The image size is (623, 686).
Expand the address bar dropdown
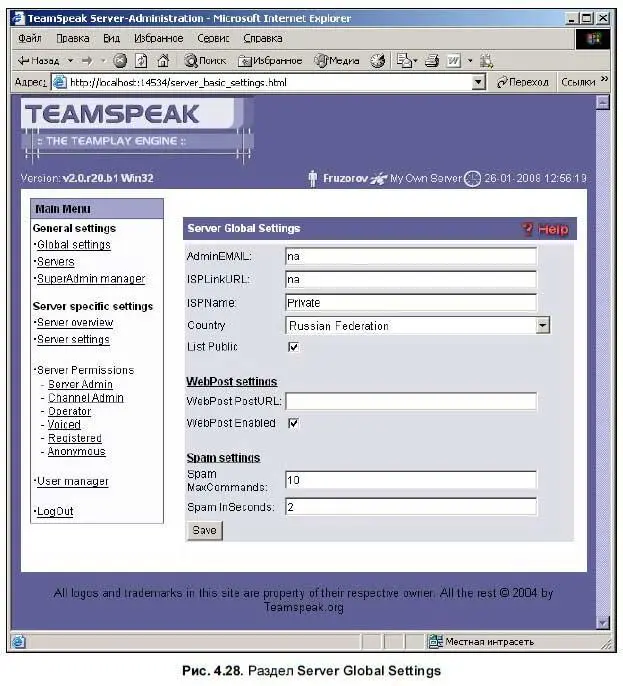(478, 82)
